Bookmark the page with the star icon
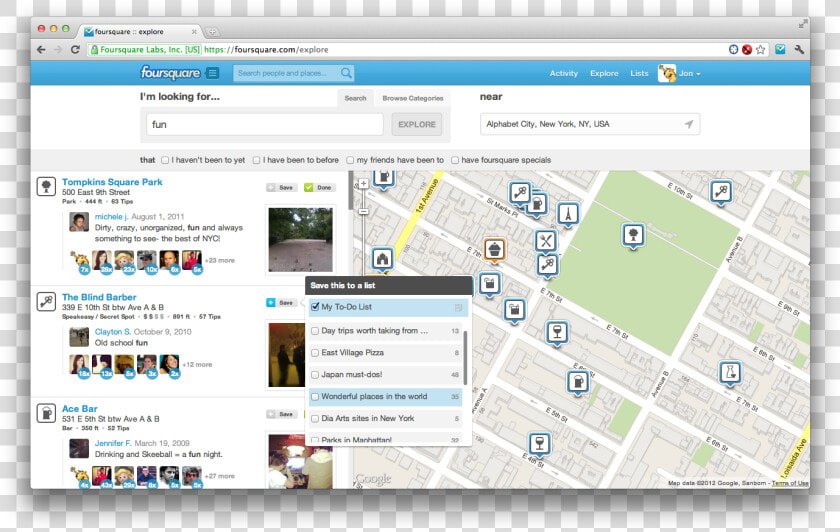 coord(761,50)
